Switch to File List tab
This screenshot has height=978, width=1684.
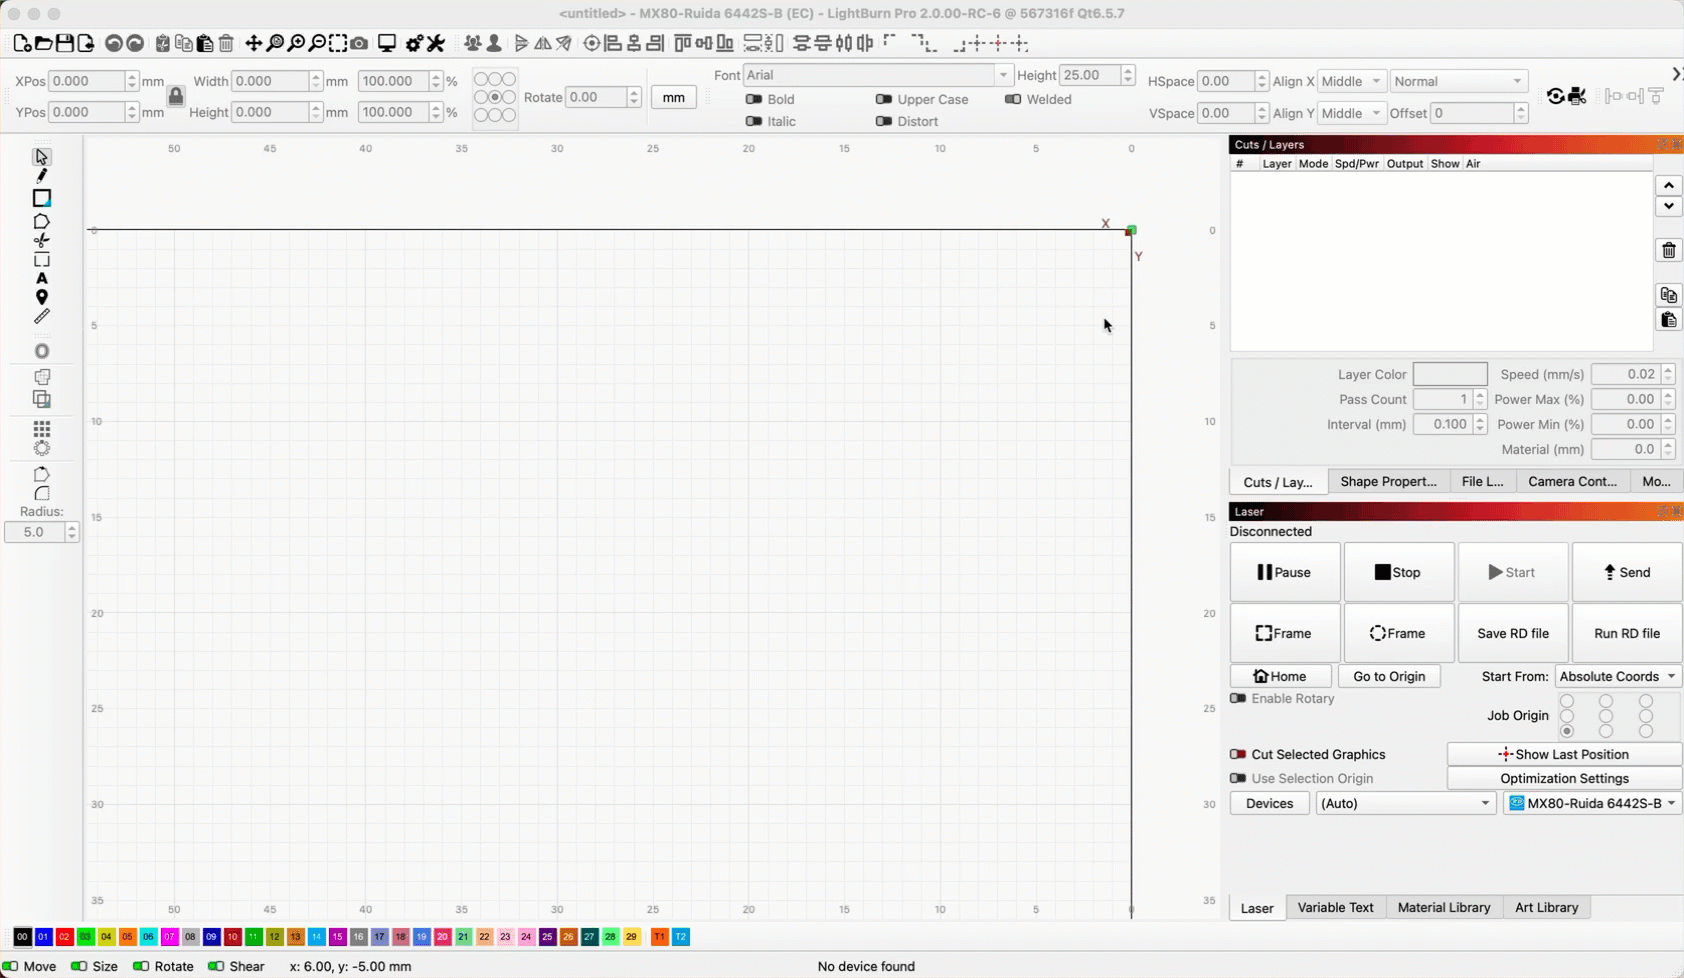1482,481
